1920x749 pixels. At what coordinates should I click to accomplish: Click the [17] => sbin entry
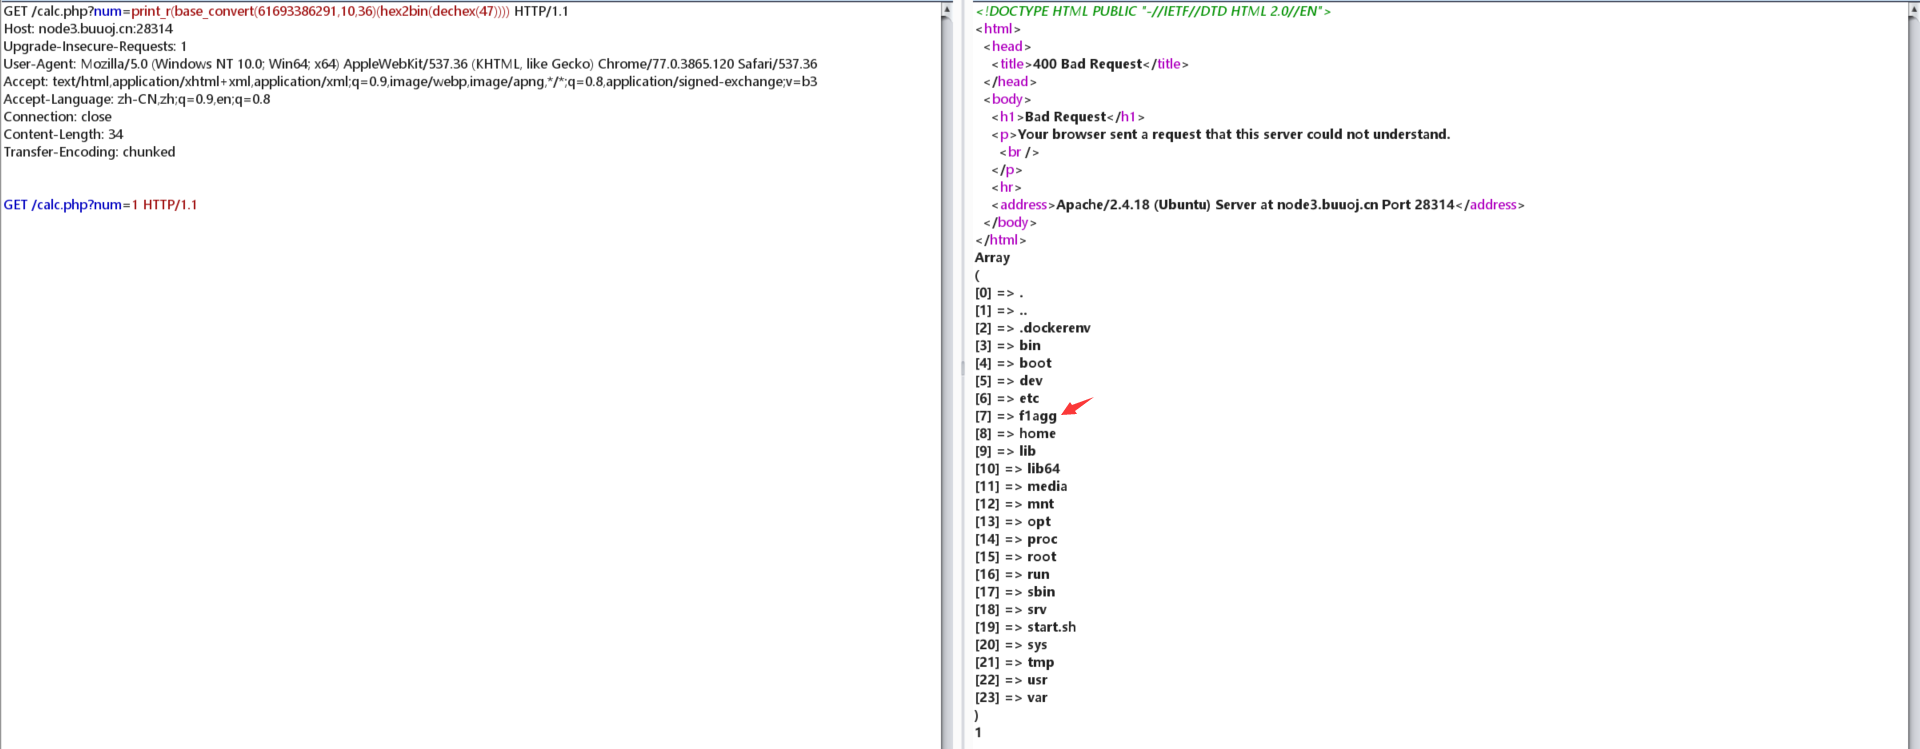point(1015,592)
